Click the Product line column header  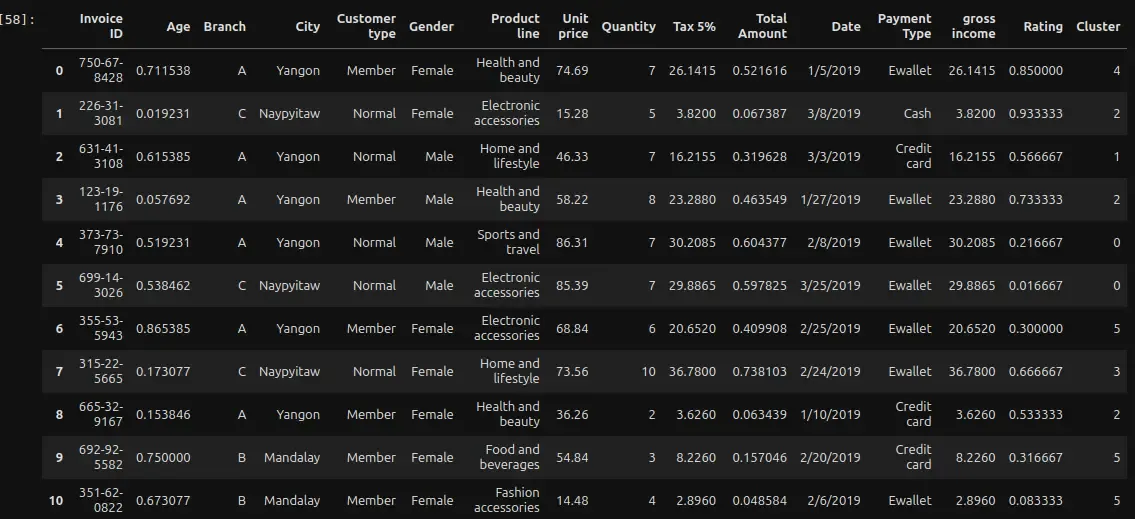[515, 26]
